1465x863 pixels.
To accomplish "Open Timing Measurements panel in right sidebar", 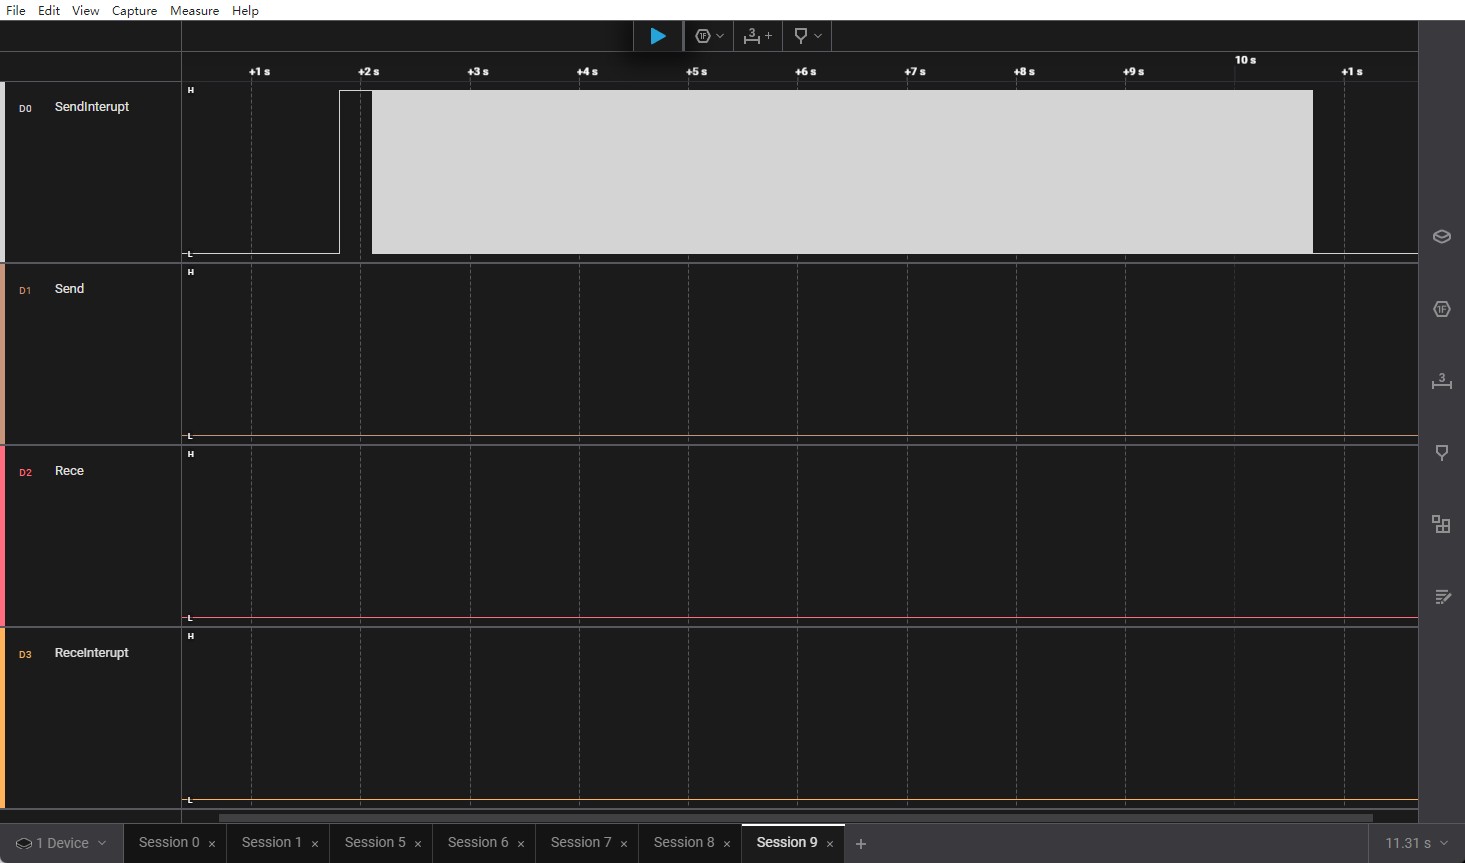I will [1441, 381].
